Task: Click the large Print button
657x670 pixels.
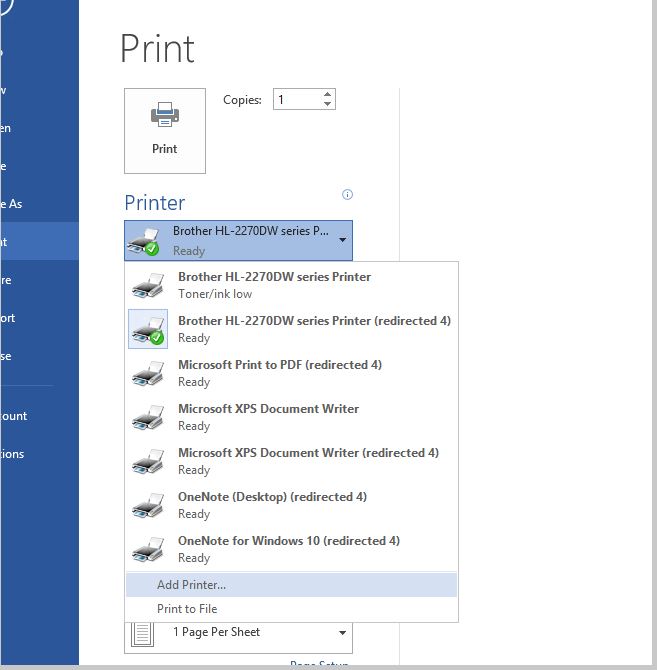Action: (164, 130)
